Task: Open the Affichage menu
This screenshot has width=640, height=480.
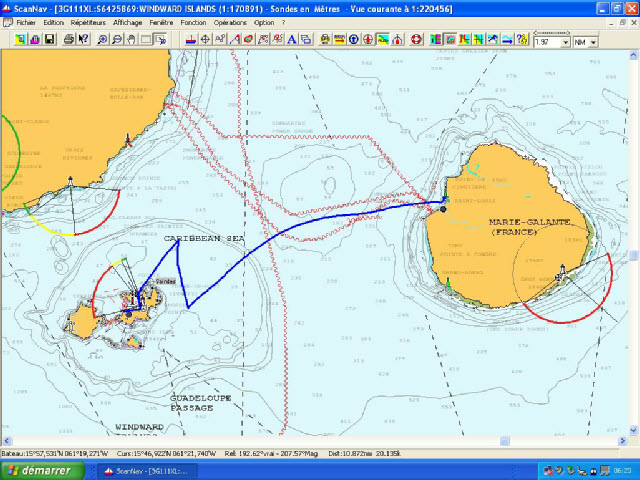Action: click(x=127, y=22)
